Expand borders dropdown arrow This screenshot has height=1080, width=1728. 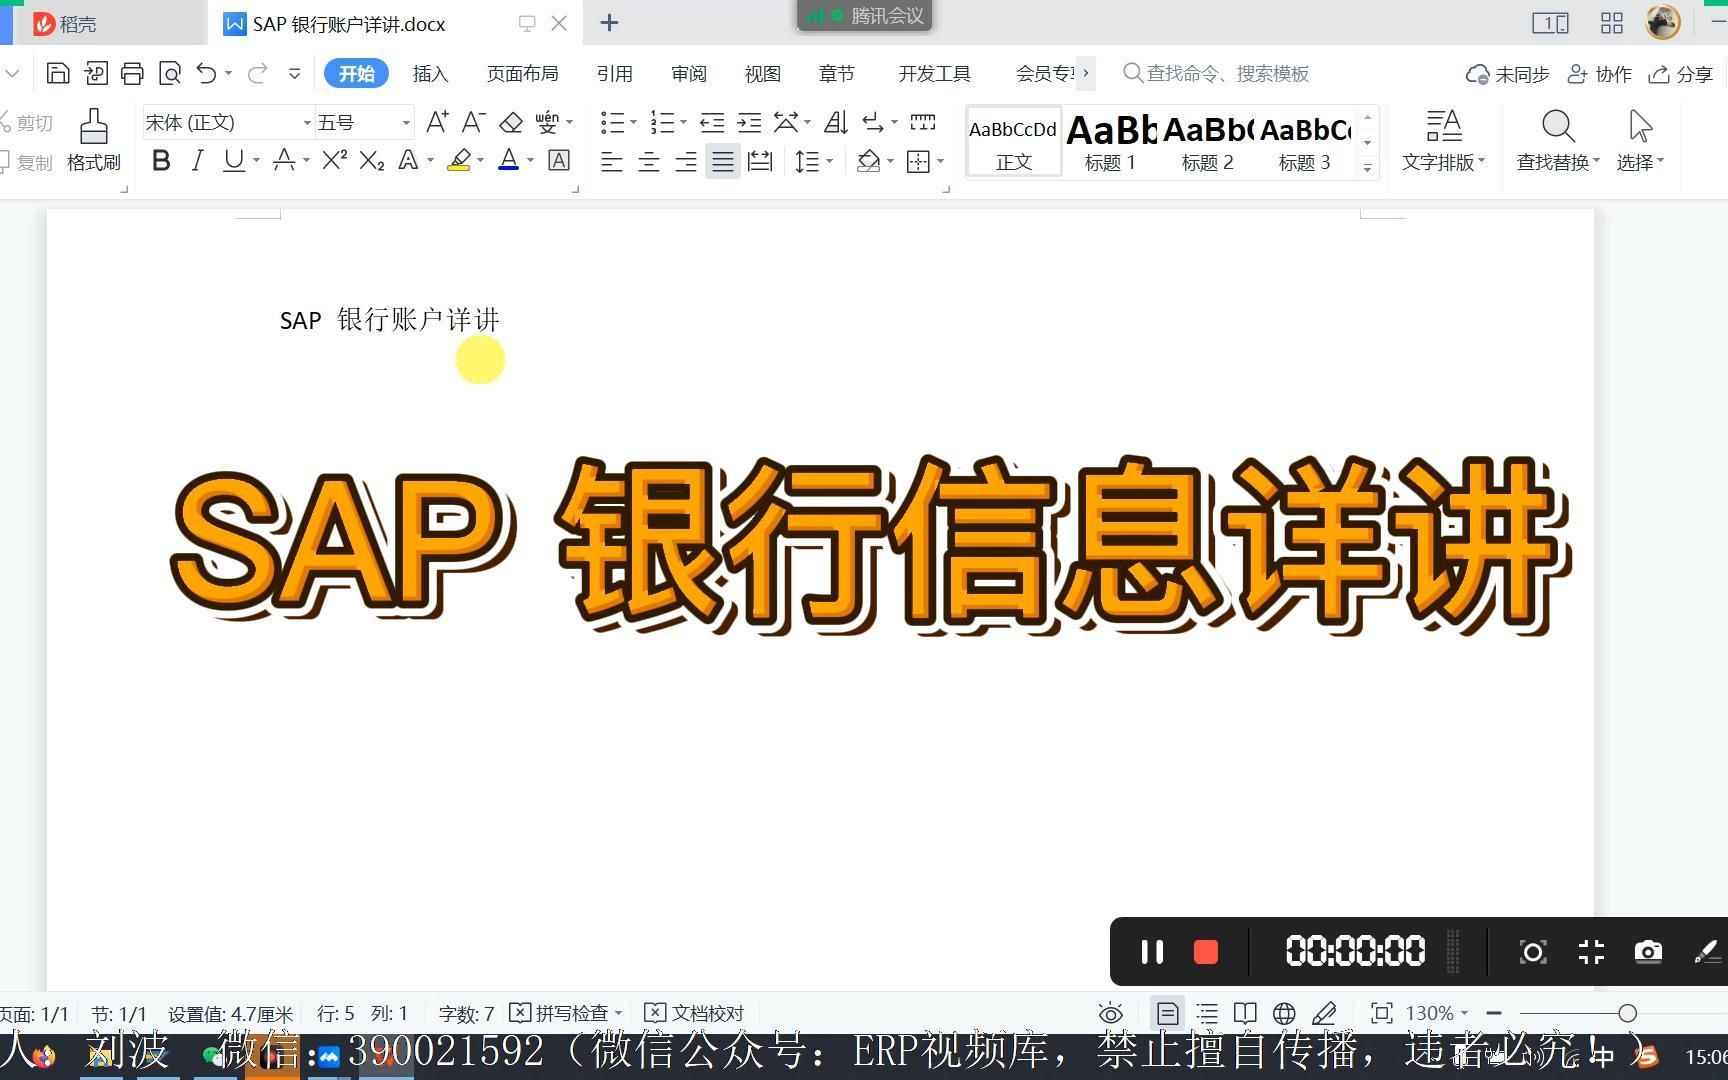pos(941,161)
